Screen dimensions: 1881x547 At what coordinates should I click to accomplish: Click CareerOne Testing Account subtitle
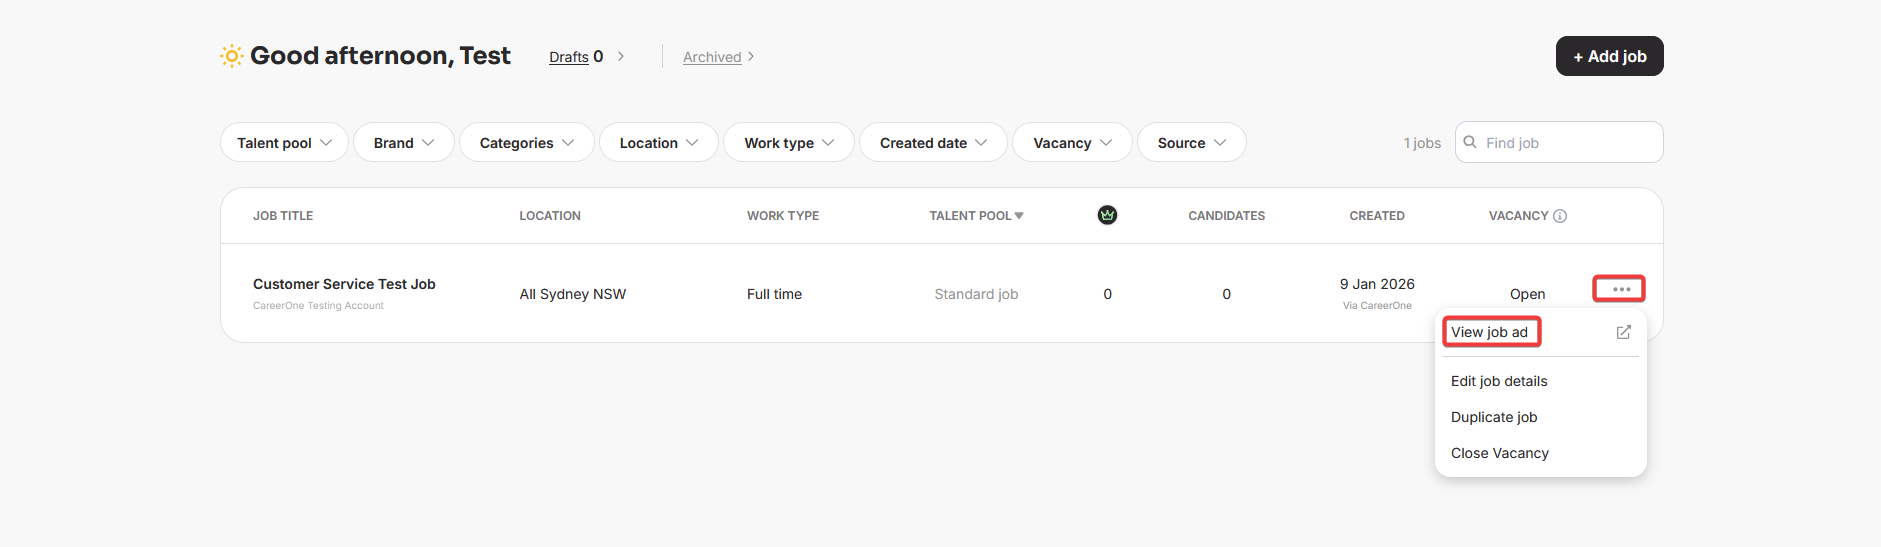[318, 306]
